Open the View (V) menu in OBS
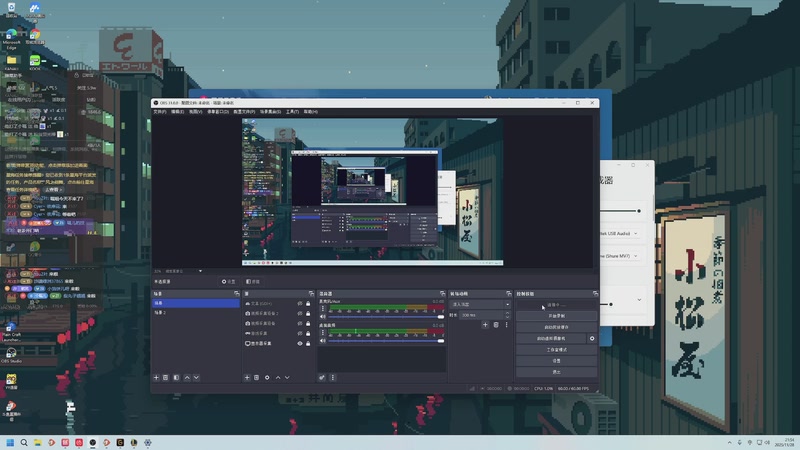Viewport: 800px width, 450px height. point(195,112)
